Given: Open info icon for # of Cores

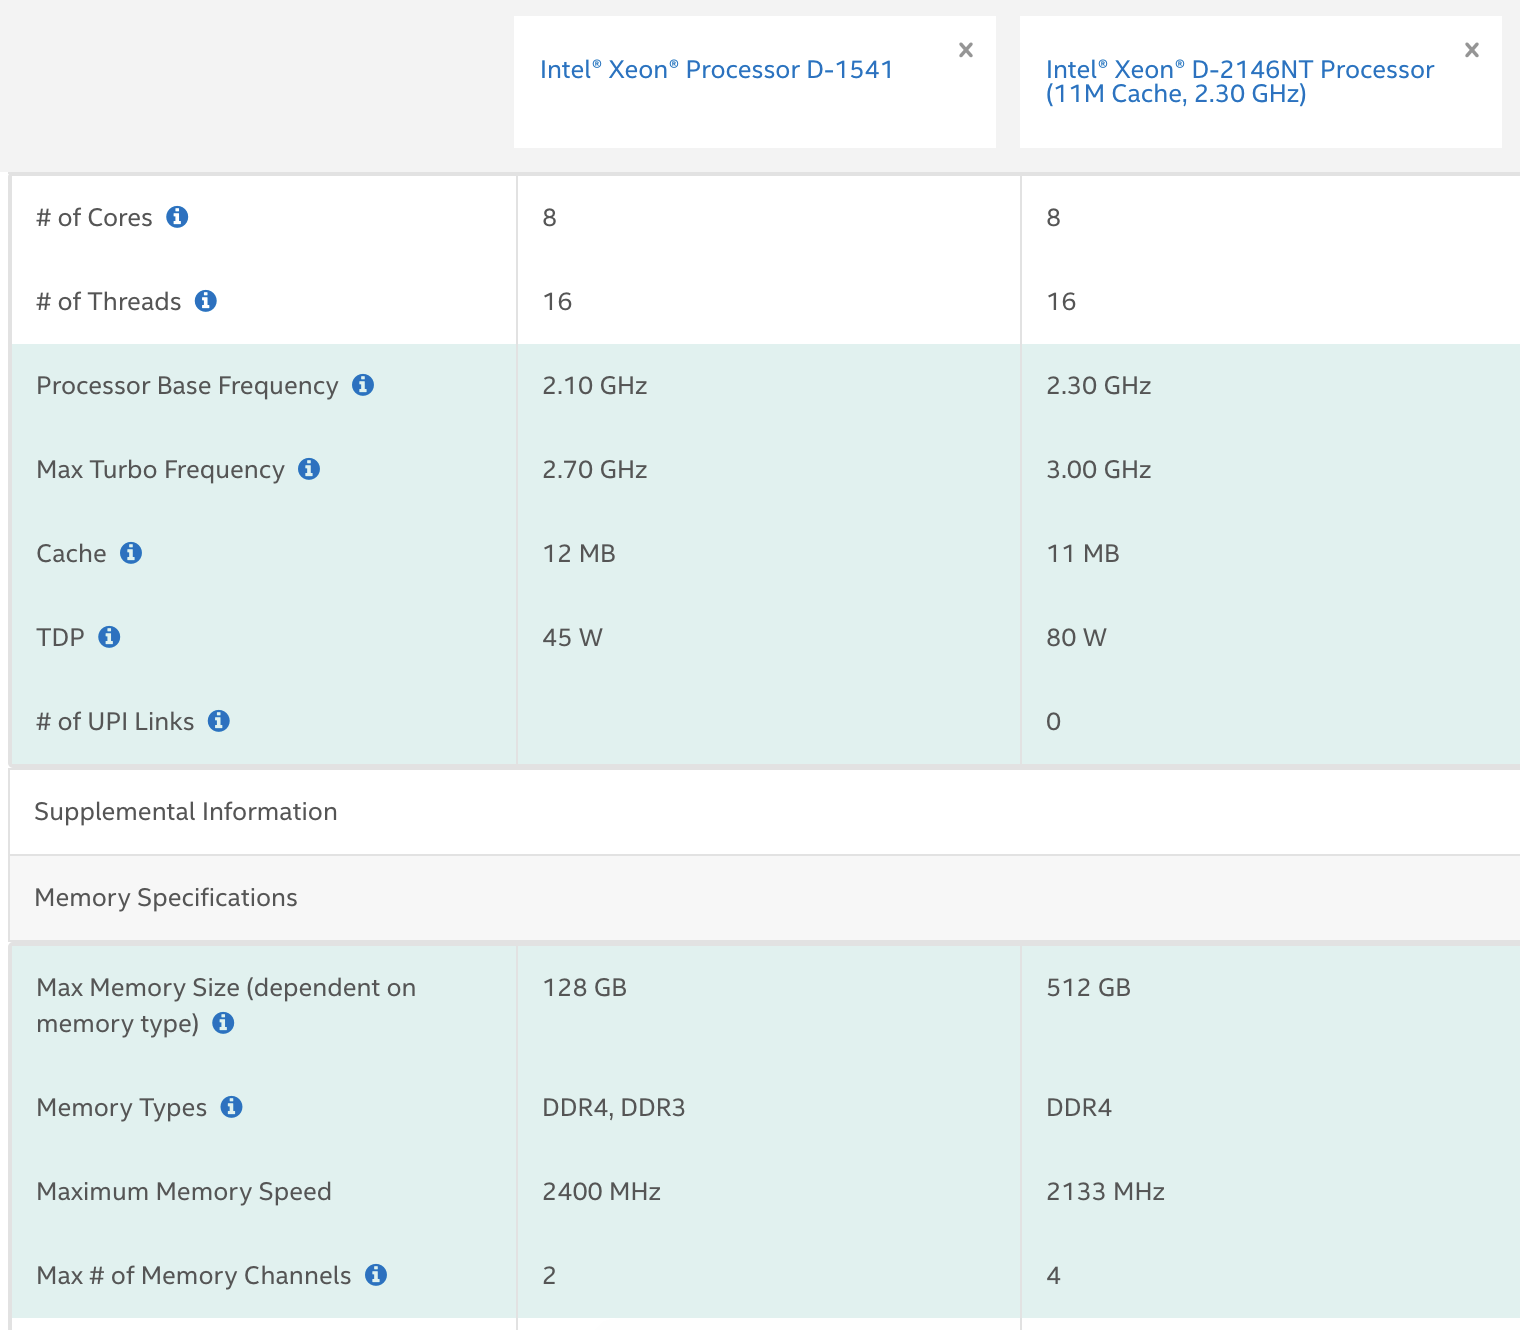Looking at the screenshot, I should point(177,217).
